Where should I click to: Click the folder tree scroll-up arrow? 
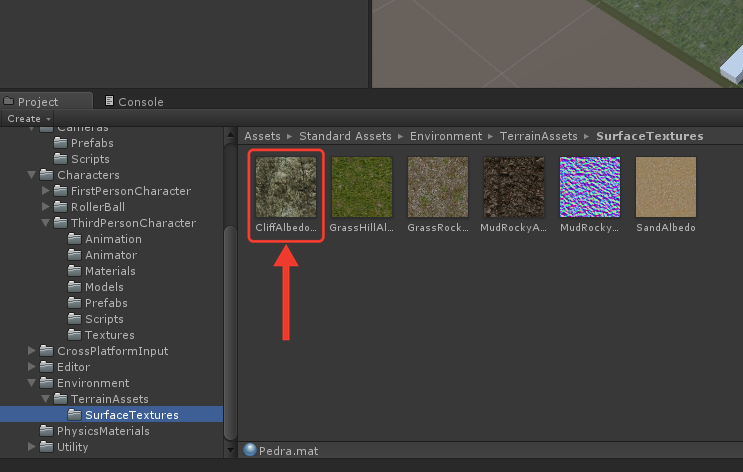[230, 135]
